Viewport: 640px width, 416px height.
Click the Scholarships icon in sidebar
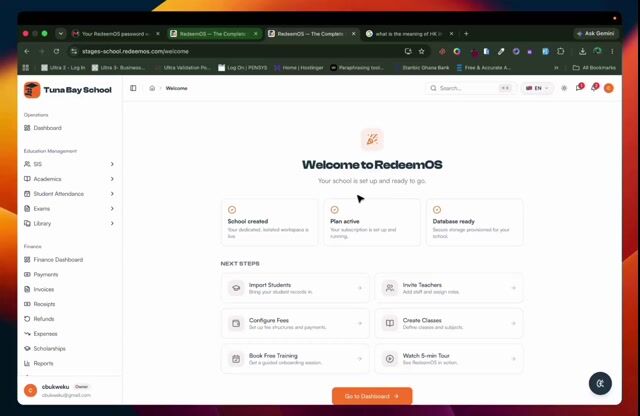click(27, 348)
